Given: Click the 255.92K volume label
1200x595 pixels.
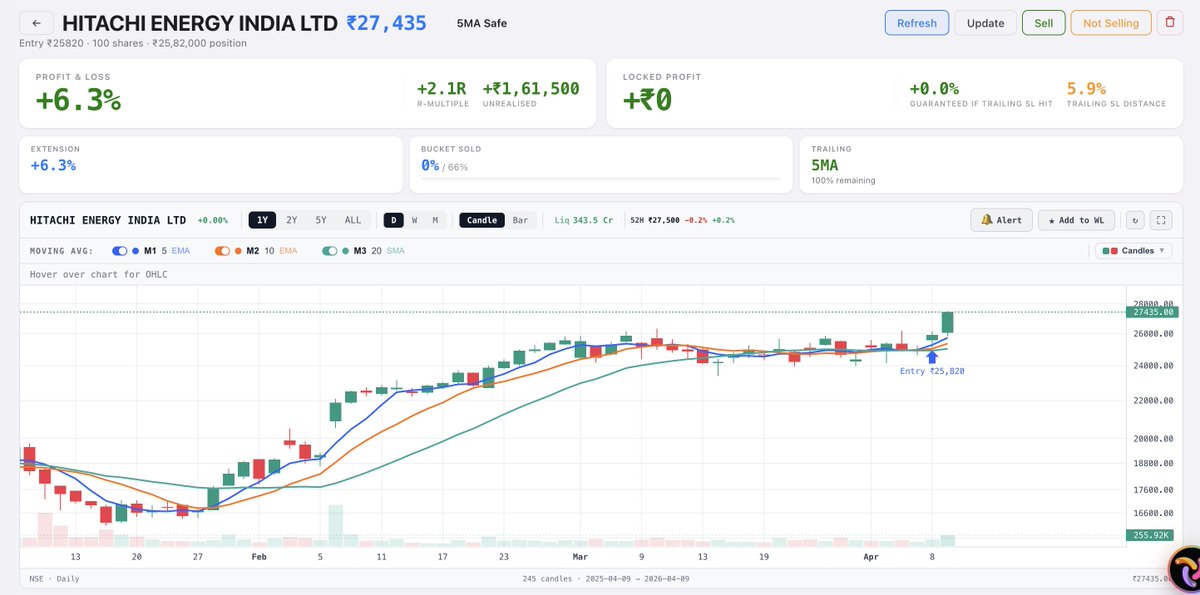Looking at the screenshot, I should [1152, 535].
